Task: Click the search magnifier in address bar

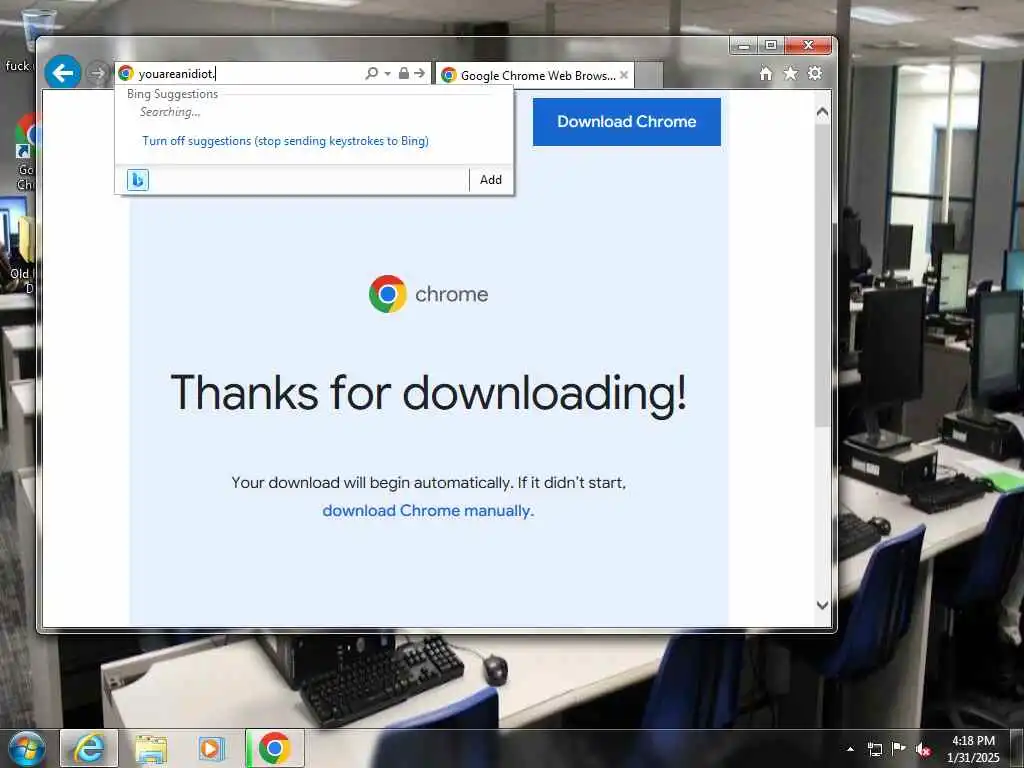Action: 372,73
